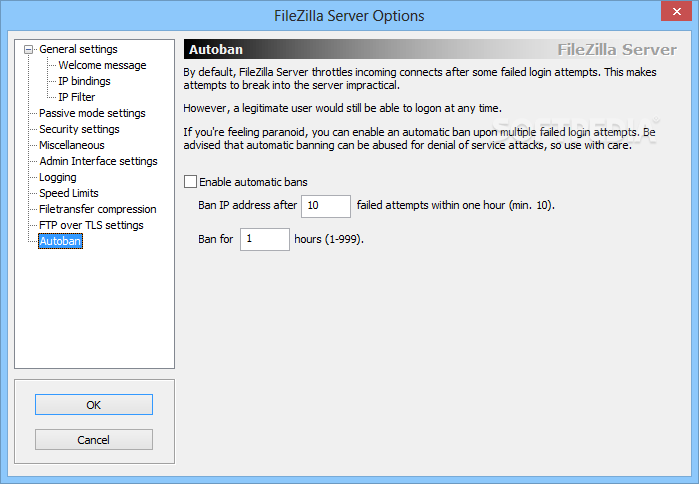Confirm options with the OK button

[94, 405]
